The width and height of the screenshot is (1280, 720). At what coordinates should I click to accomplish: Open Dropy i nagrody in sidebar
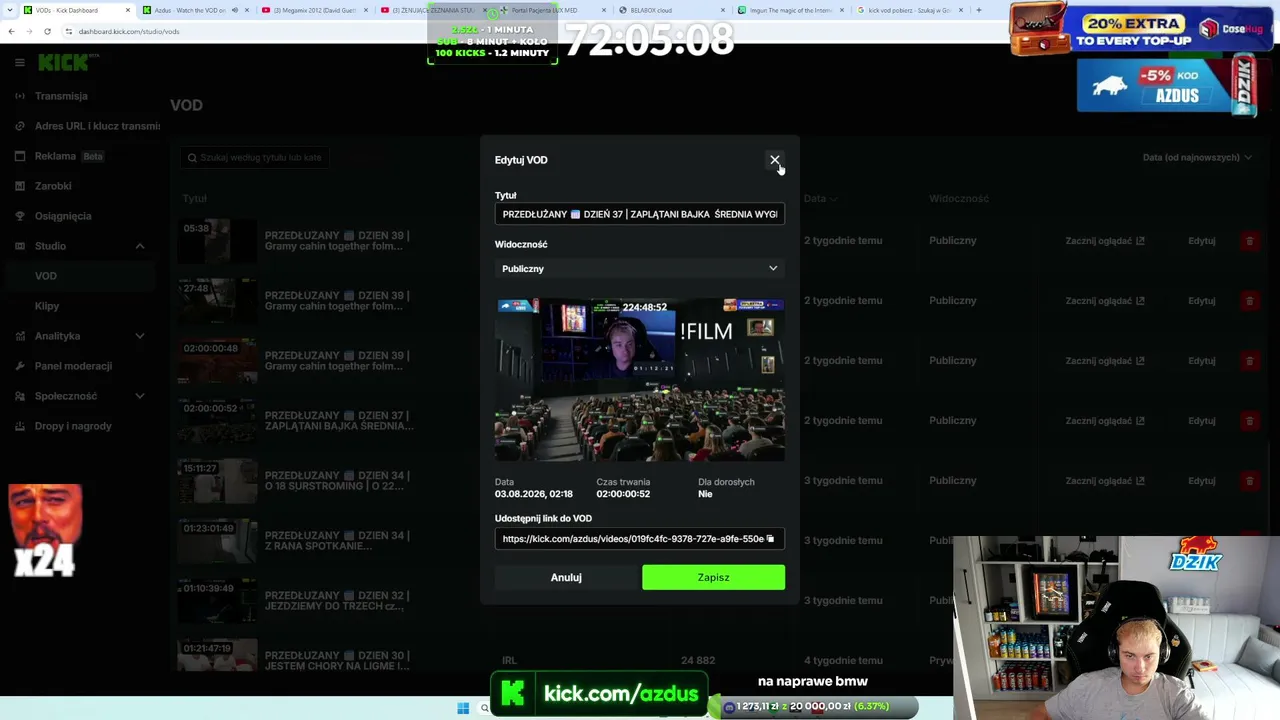point(73,426)
